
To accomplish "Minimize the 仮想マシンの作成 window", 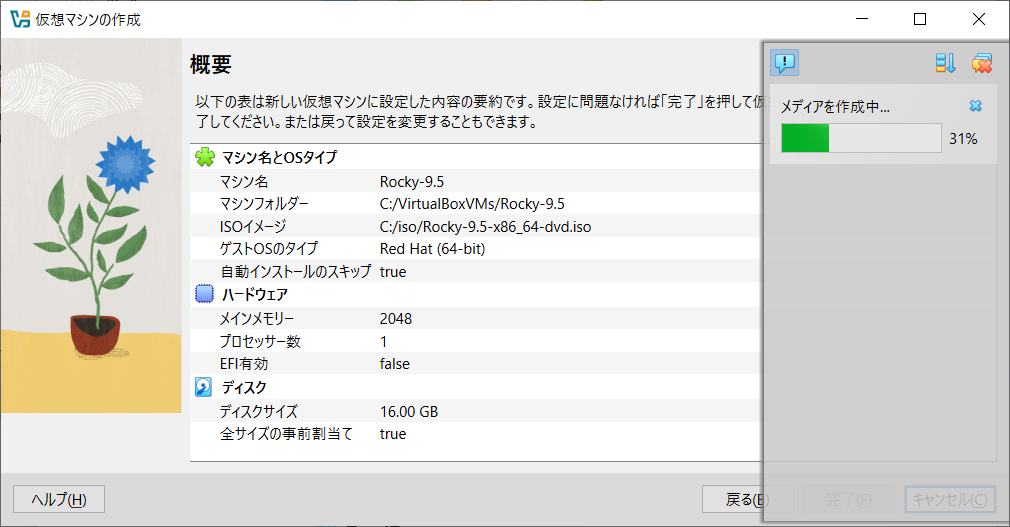I will pyautogui.click(x=862, y=19).
